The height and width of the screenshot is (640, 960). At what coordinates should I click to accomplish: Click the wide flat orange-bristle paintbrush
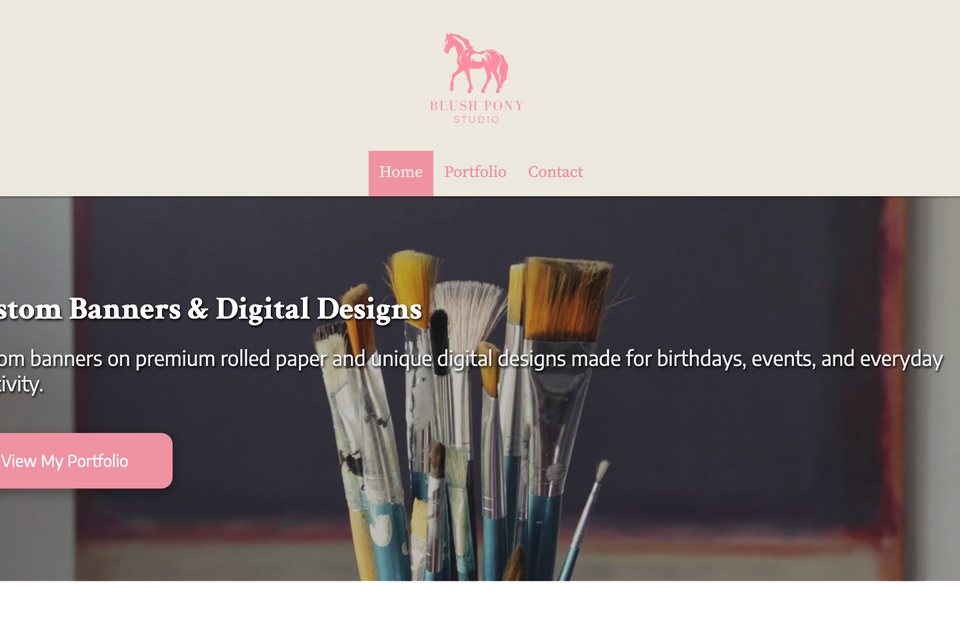(566, 300)
